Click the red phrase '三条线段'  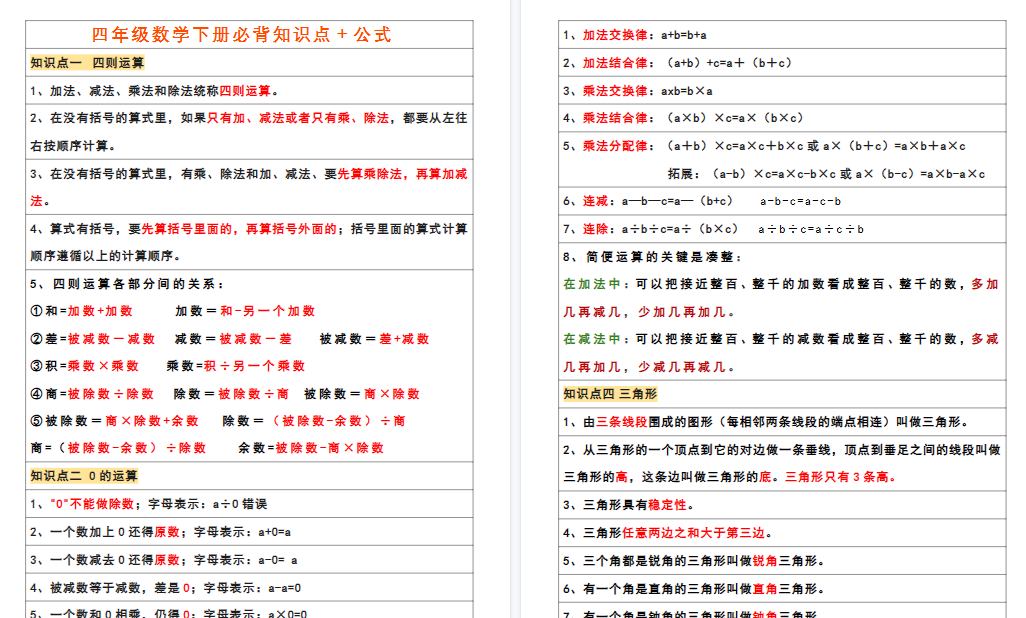tap(622, 422)
